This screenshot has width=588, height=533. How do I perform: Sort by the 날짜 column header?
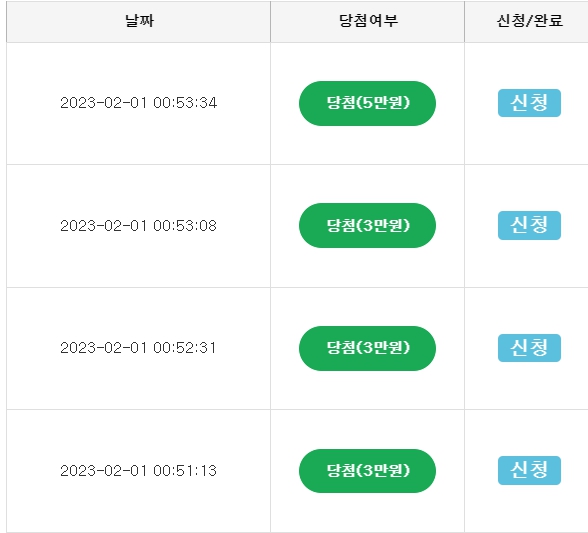[x=139, y=21]
